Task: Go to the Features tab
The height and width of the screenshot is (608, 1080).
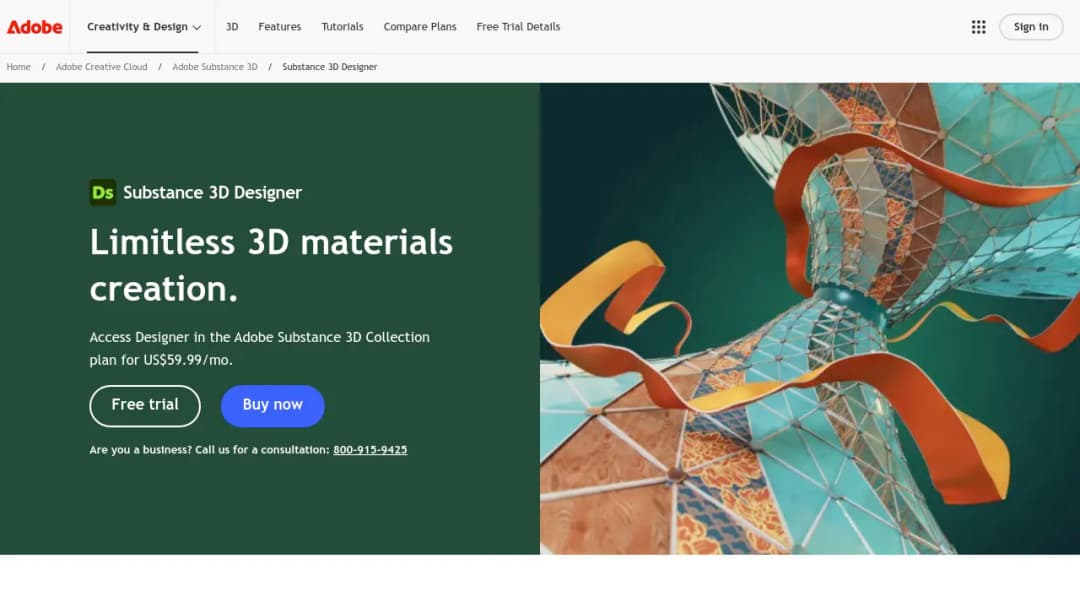Action: coord(280,27)
